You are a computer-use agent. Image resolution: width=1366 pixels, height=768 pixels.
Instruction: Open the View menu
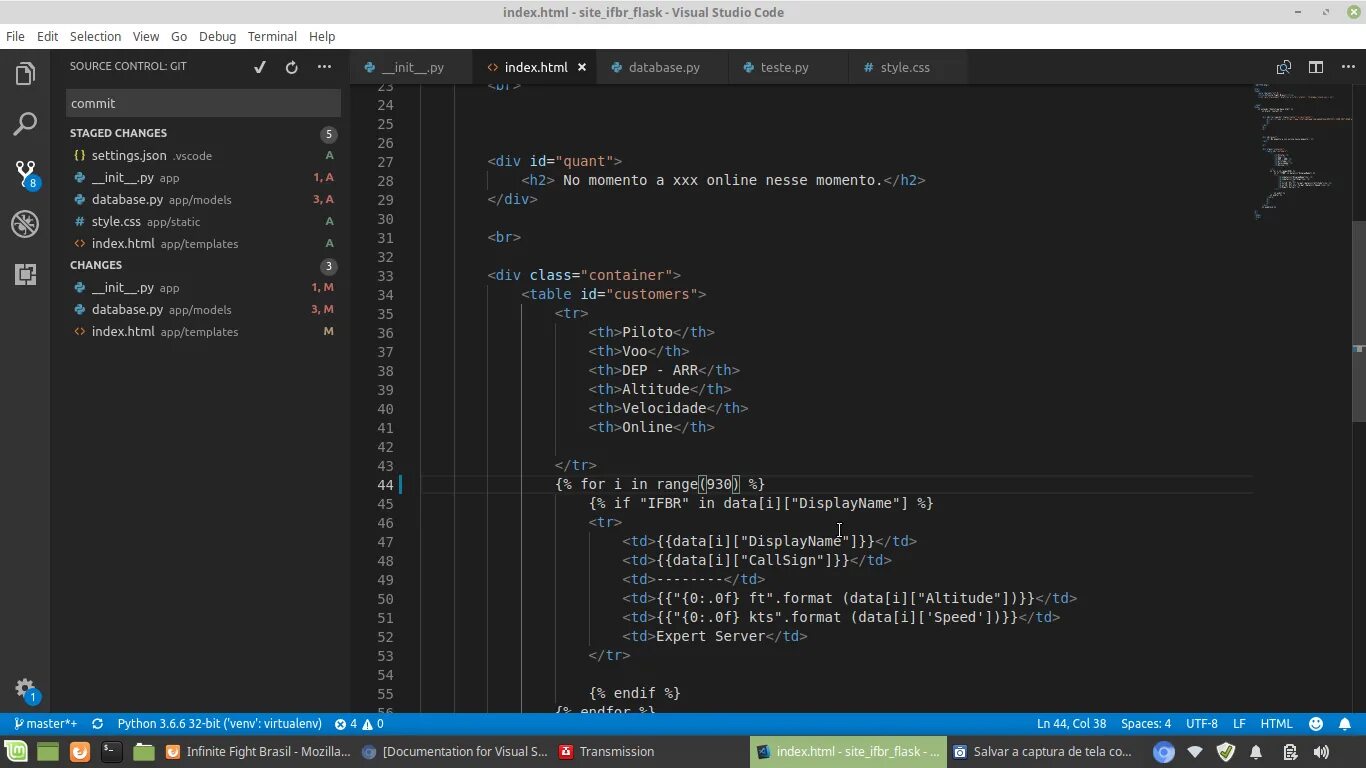[146, 36]
